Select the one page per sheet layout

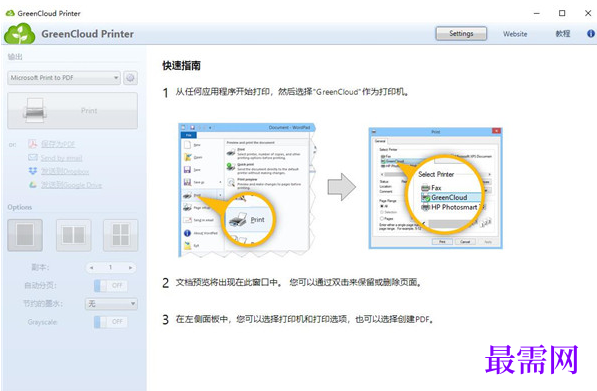(x=25, y=235)
